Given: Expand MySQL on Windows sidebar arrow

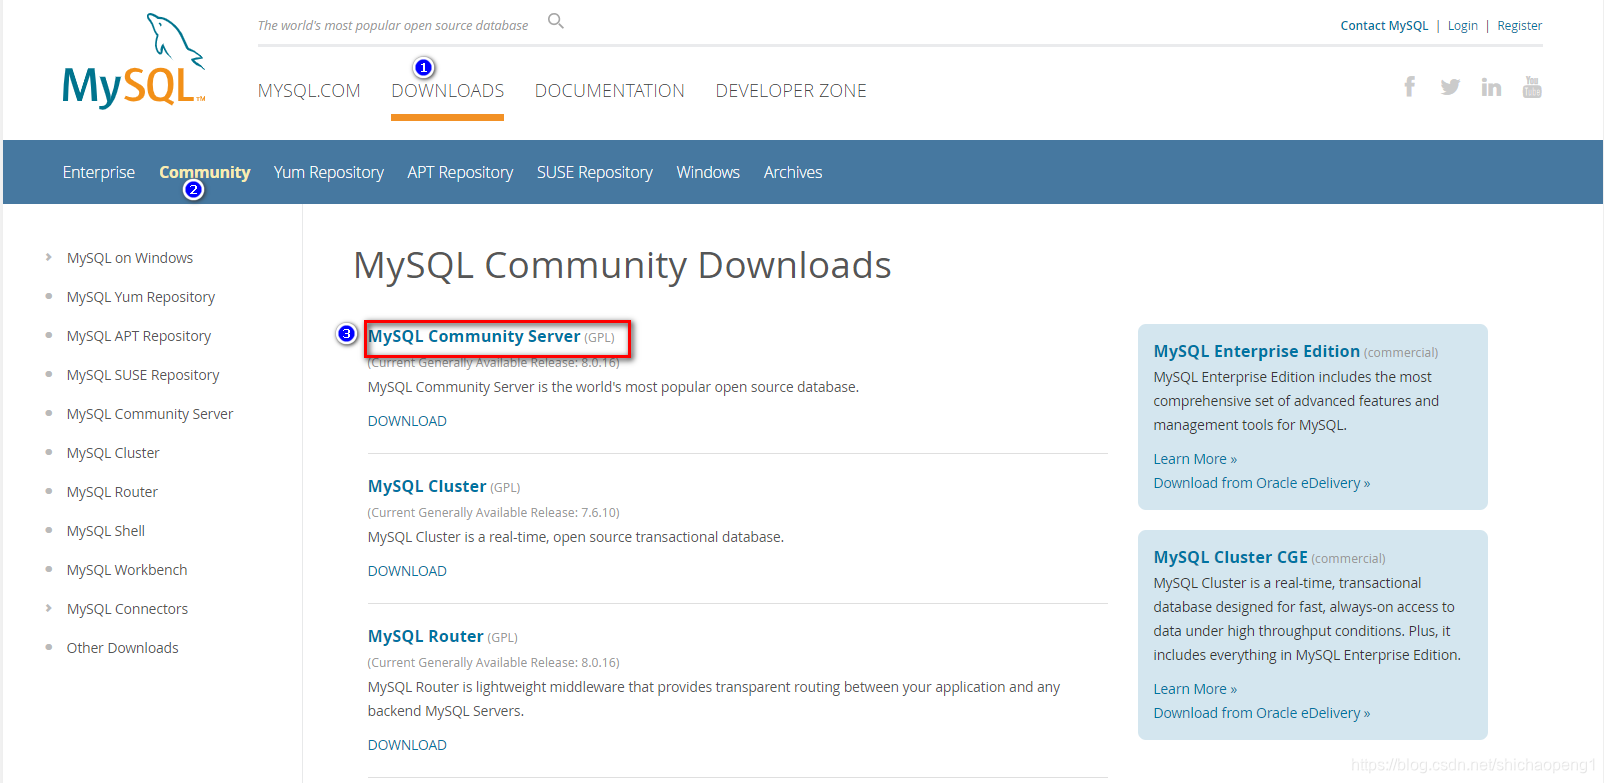Looking at the screenshot, I should pos(48,257).
